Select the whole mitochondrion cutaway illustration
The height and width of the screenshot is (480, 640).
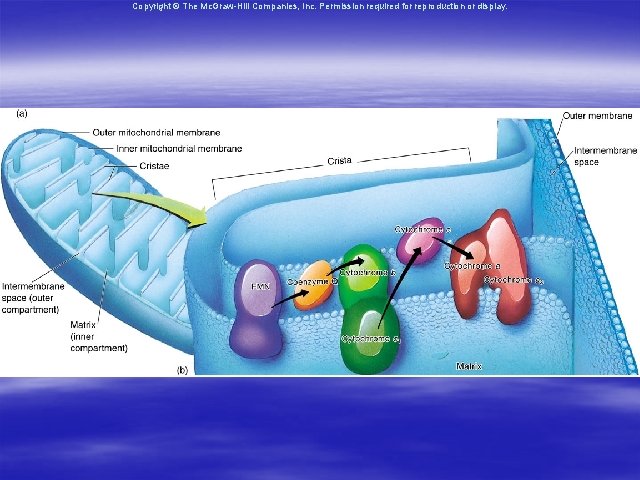tap(96, 241)
